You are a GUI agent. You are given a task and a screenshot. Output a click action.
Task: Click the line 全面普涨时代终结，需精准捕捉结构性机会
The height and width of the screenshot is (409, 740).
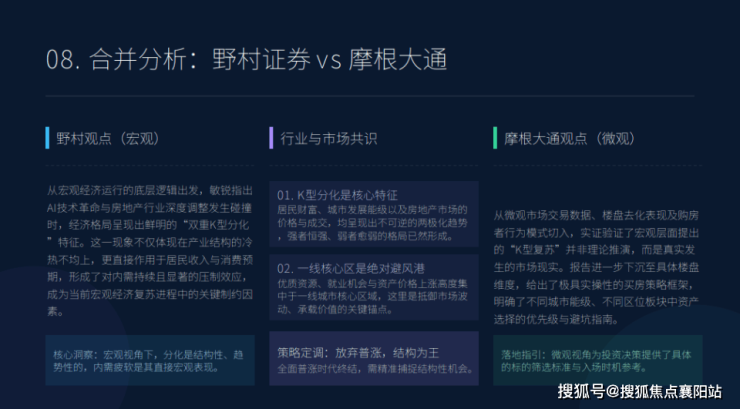pos(375,368)
